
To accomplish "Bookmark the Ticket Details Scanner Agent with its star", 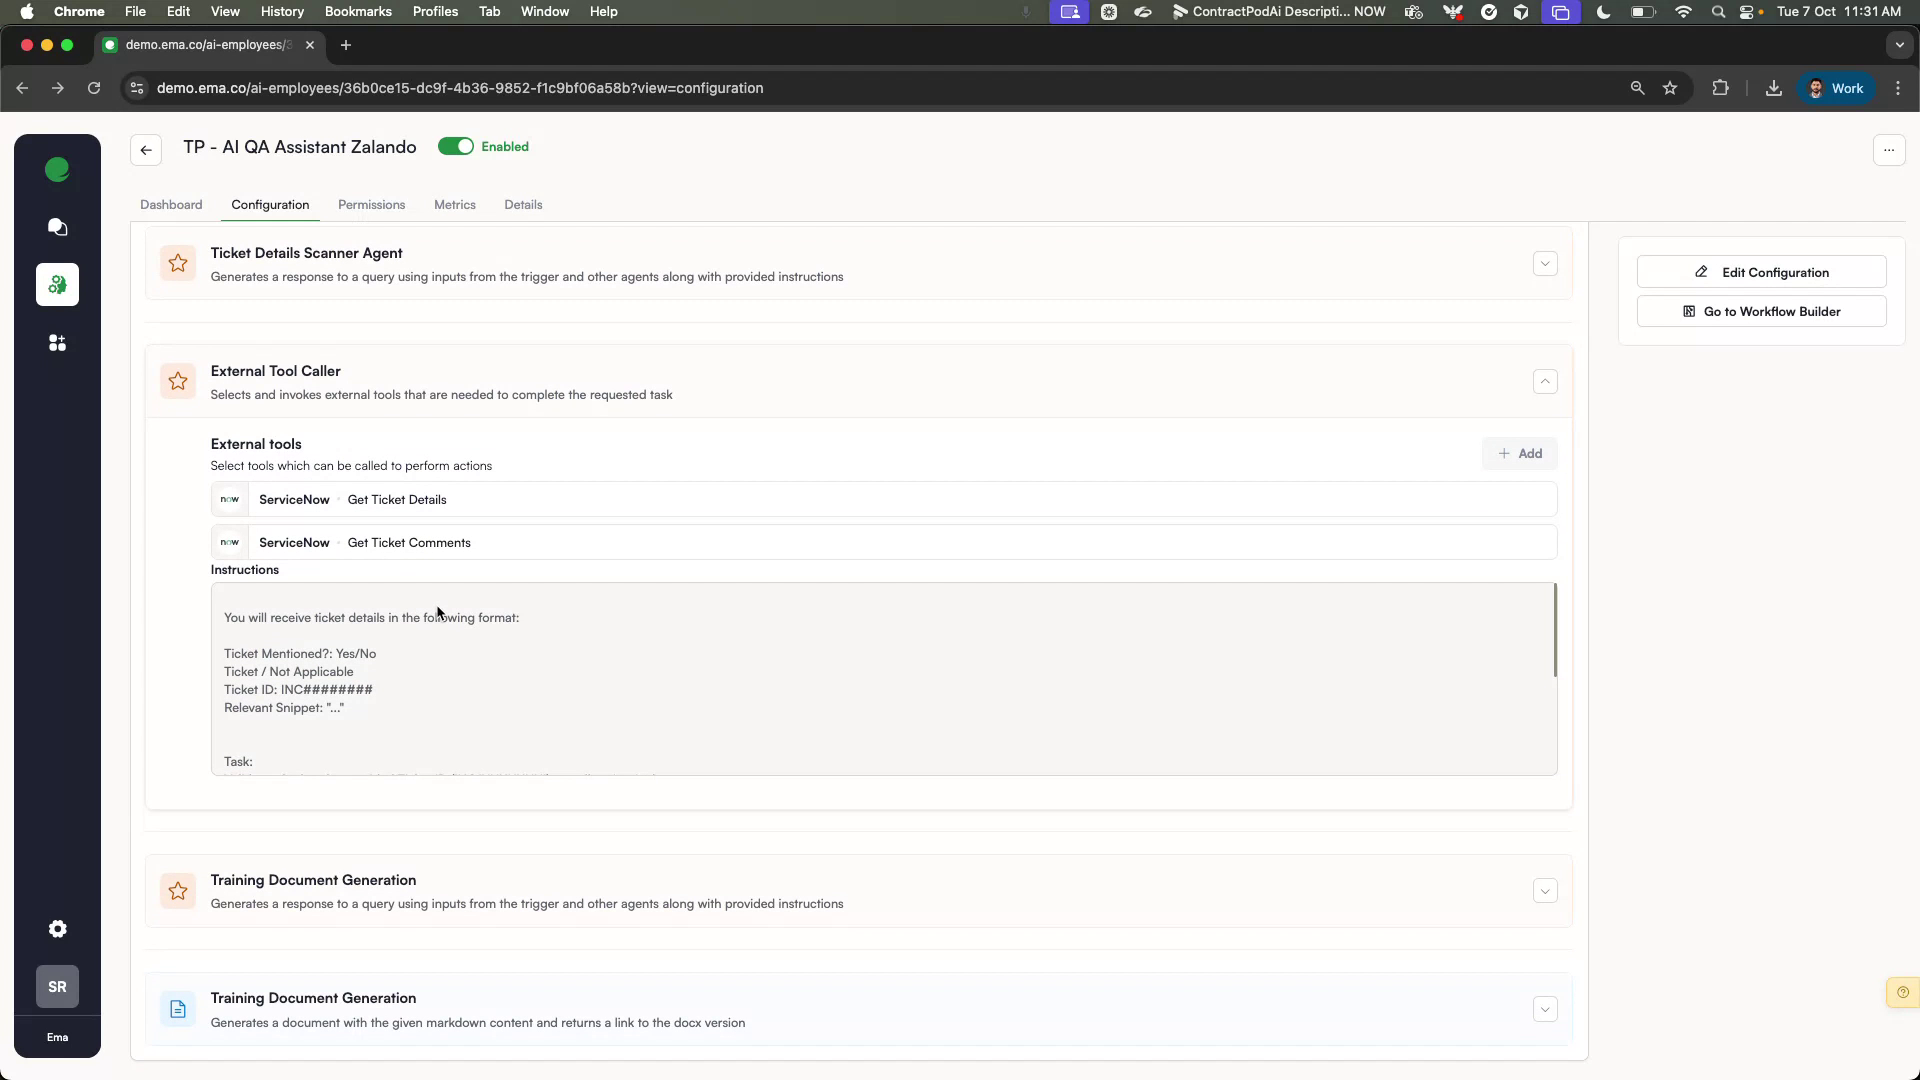I will [177, 263].
